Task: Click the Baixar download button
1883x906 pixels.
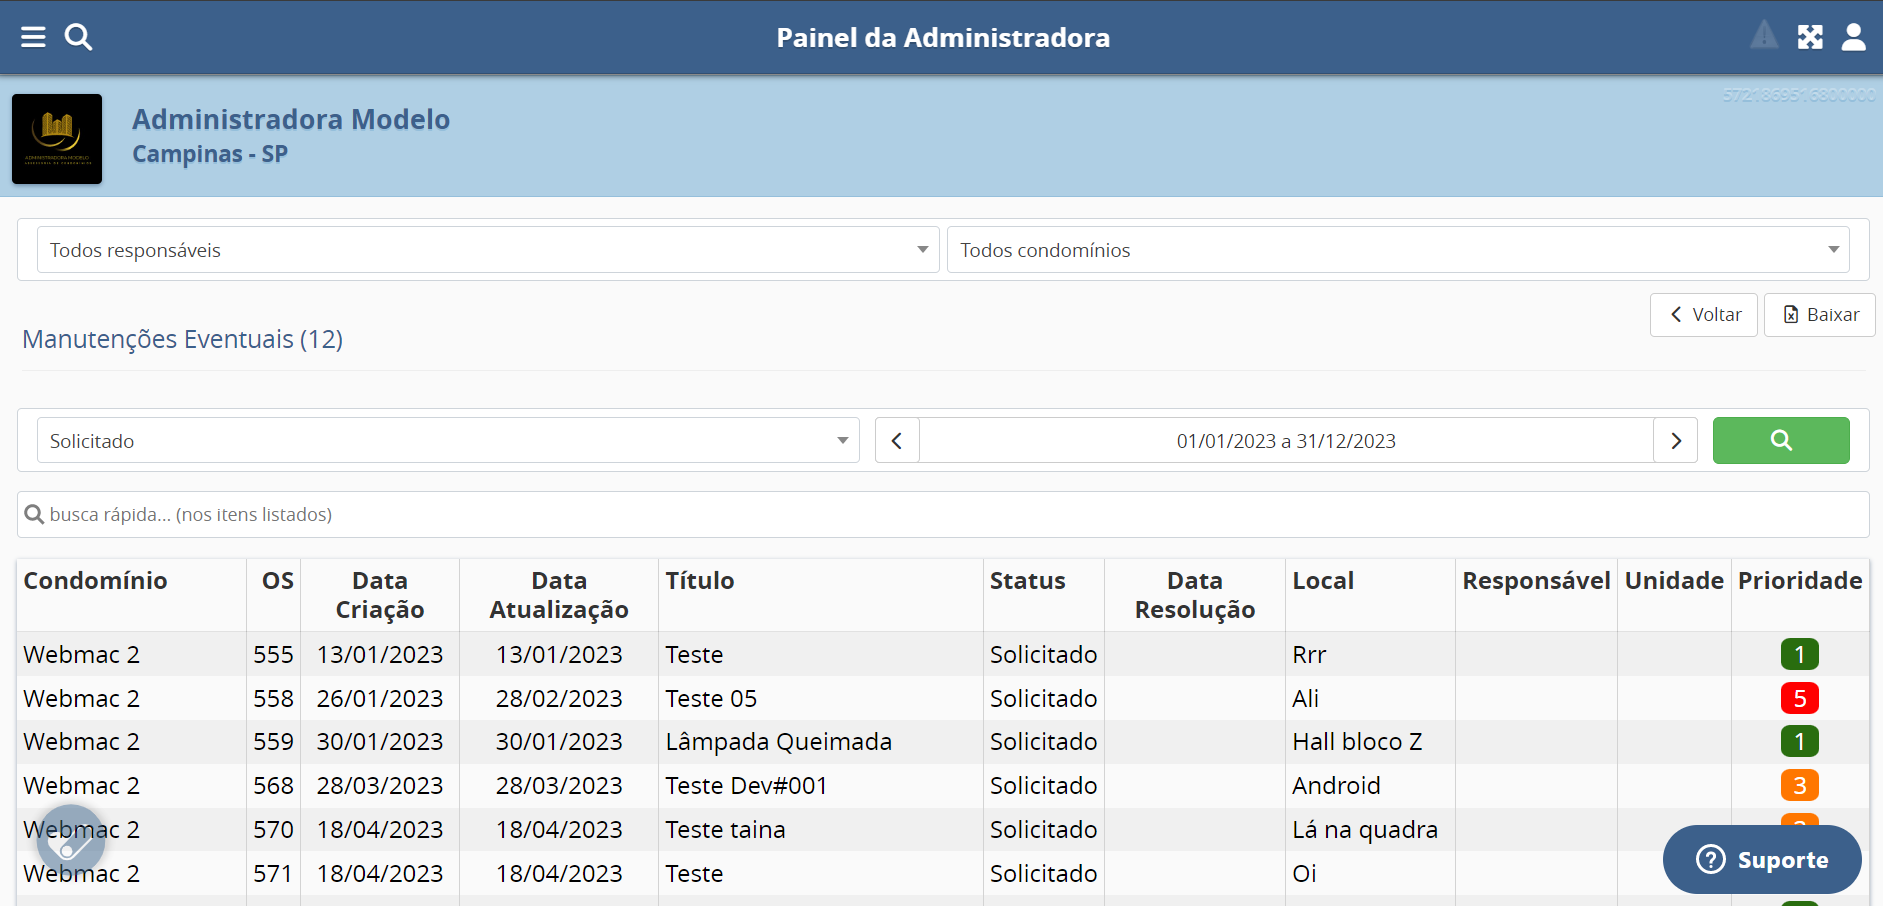Action: [1819, 315]
